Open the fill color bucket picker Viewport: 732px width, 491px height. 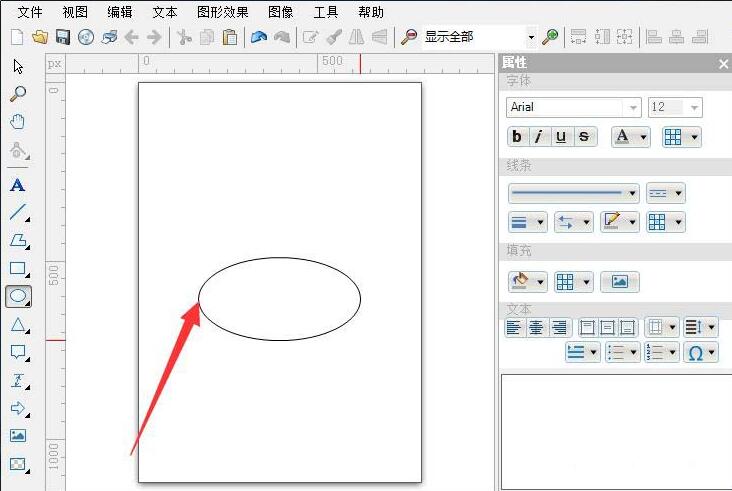(x=526, y=282)
